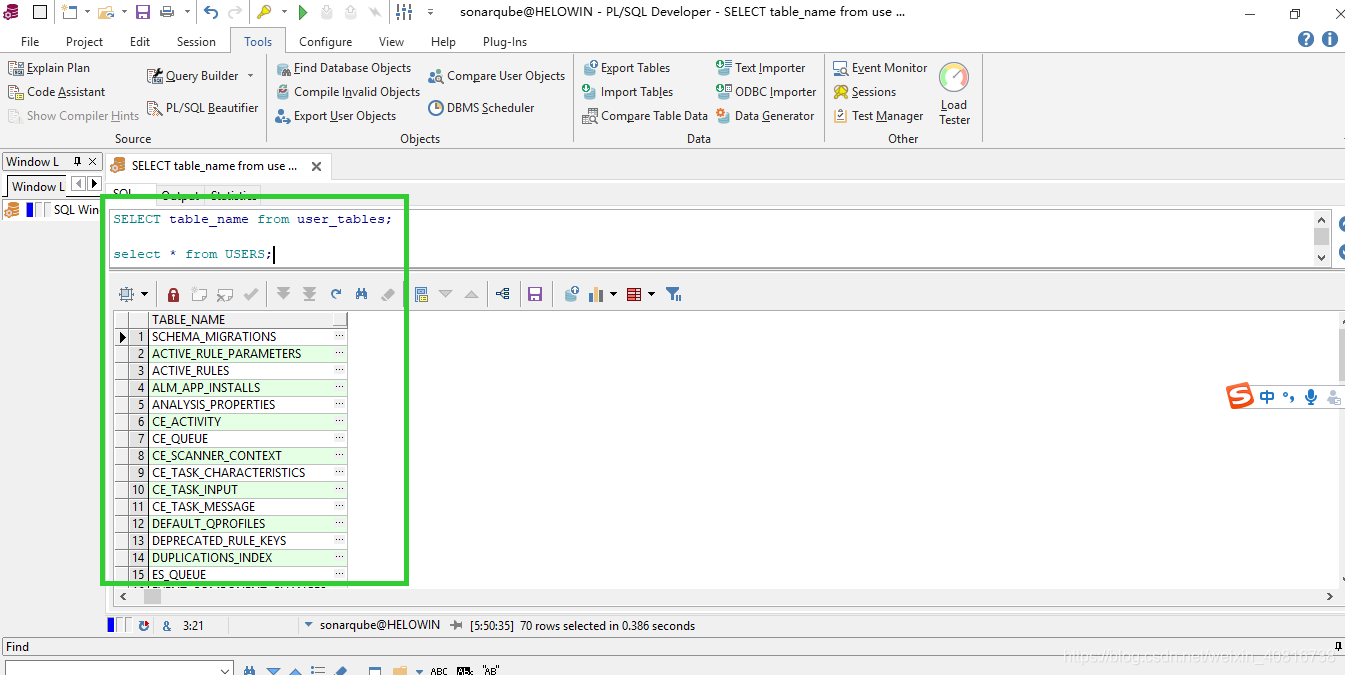Open the Preferences sliders icon in title bar
This screenshot has height=675, width=1345.
tap(404, 13)
